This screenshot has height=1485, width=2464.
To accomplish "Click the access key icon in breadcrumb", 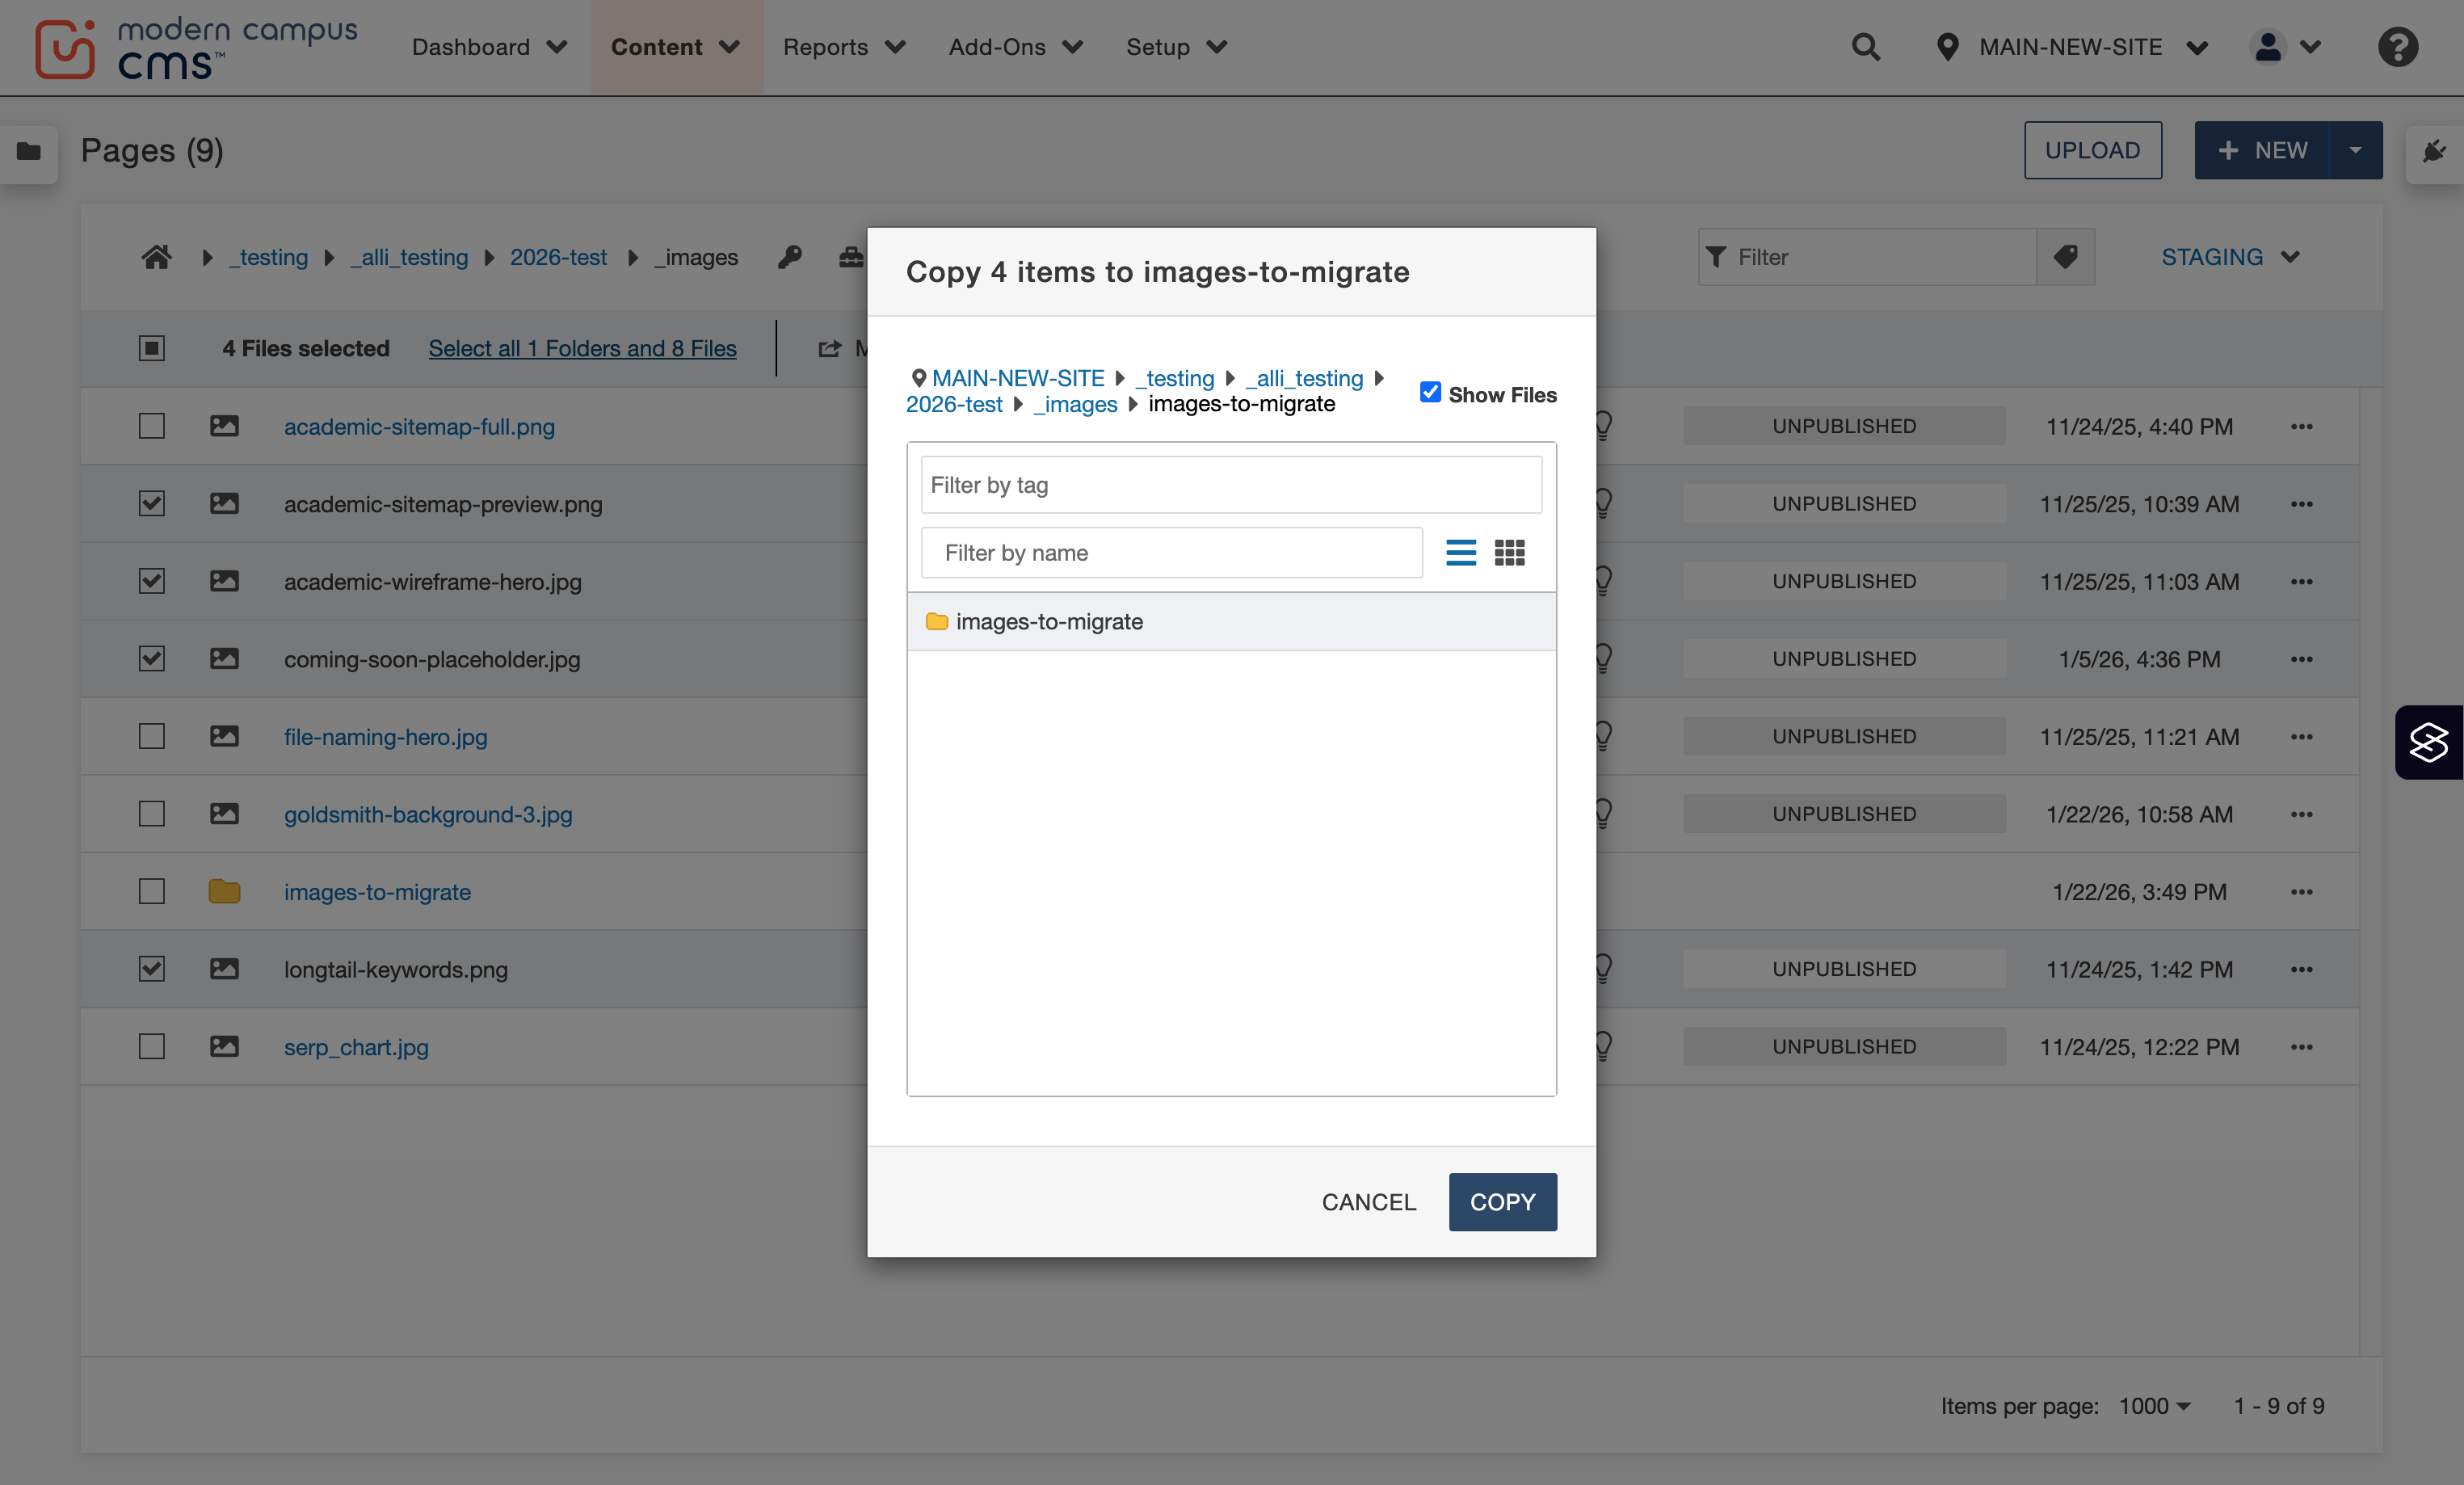I will [x=789, y=257].
